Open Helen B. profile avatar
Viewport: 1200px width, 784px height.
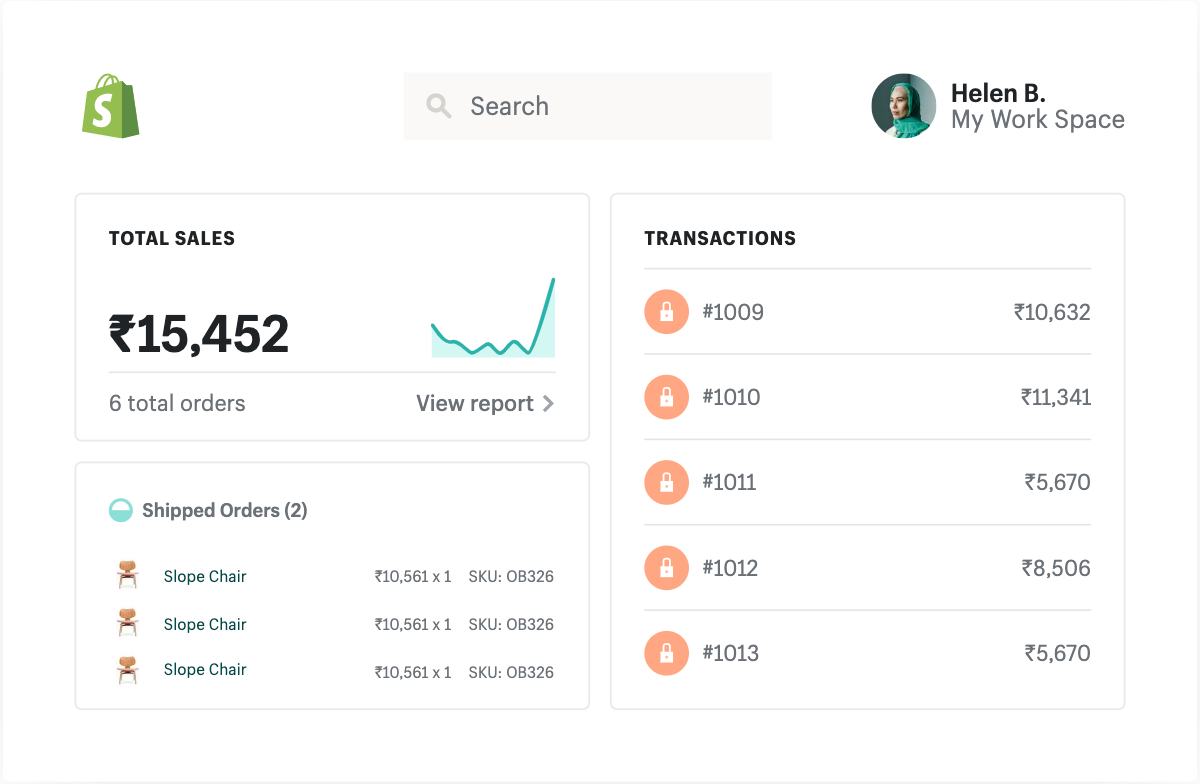click(x=903, y=106)
